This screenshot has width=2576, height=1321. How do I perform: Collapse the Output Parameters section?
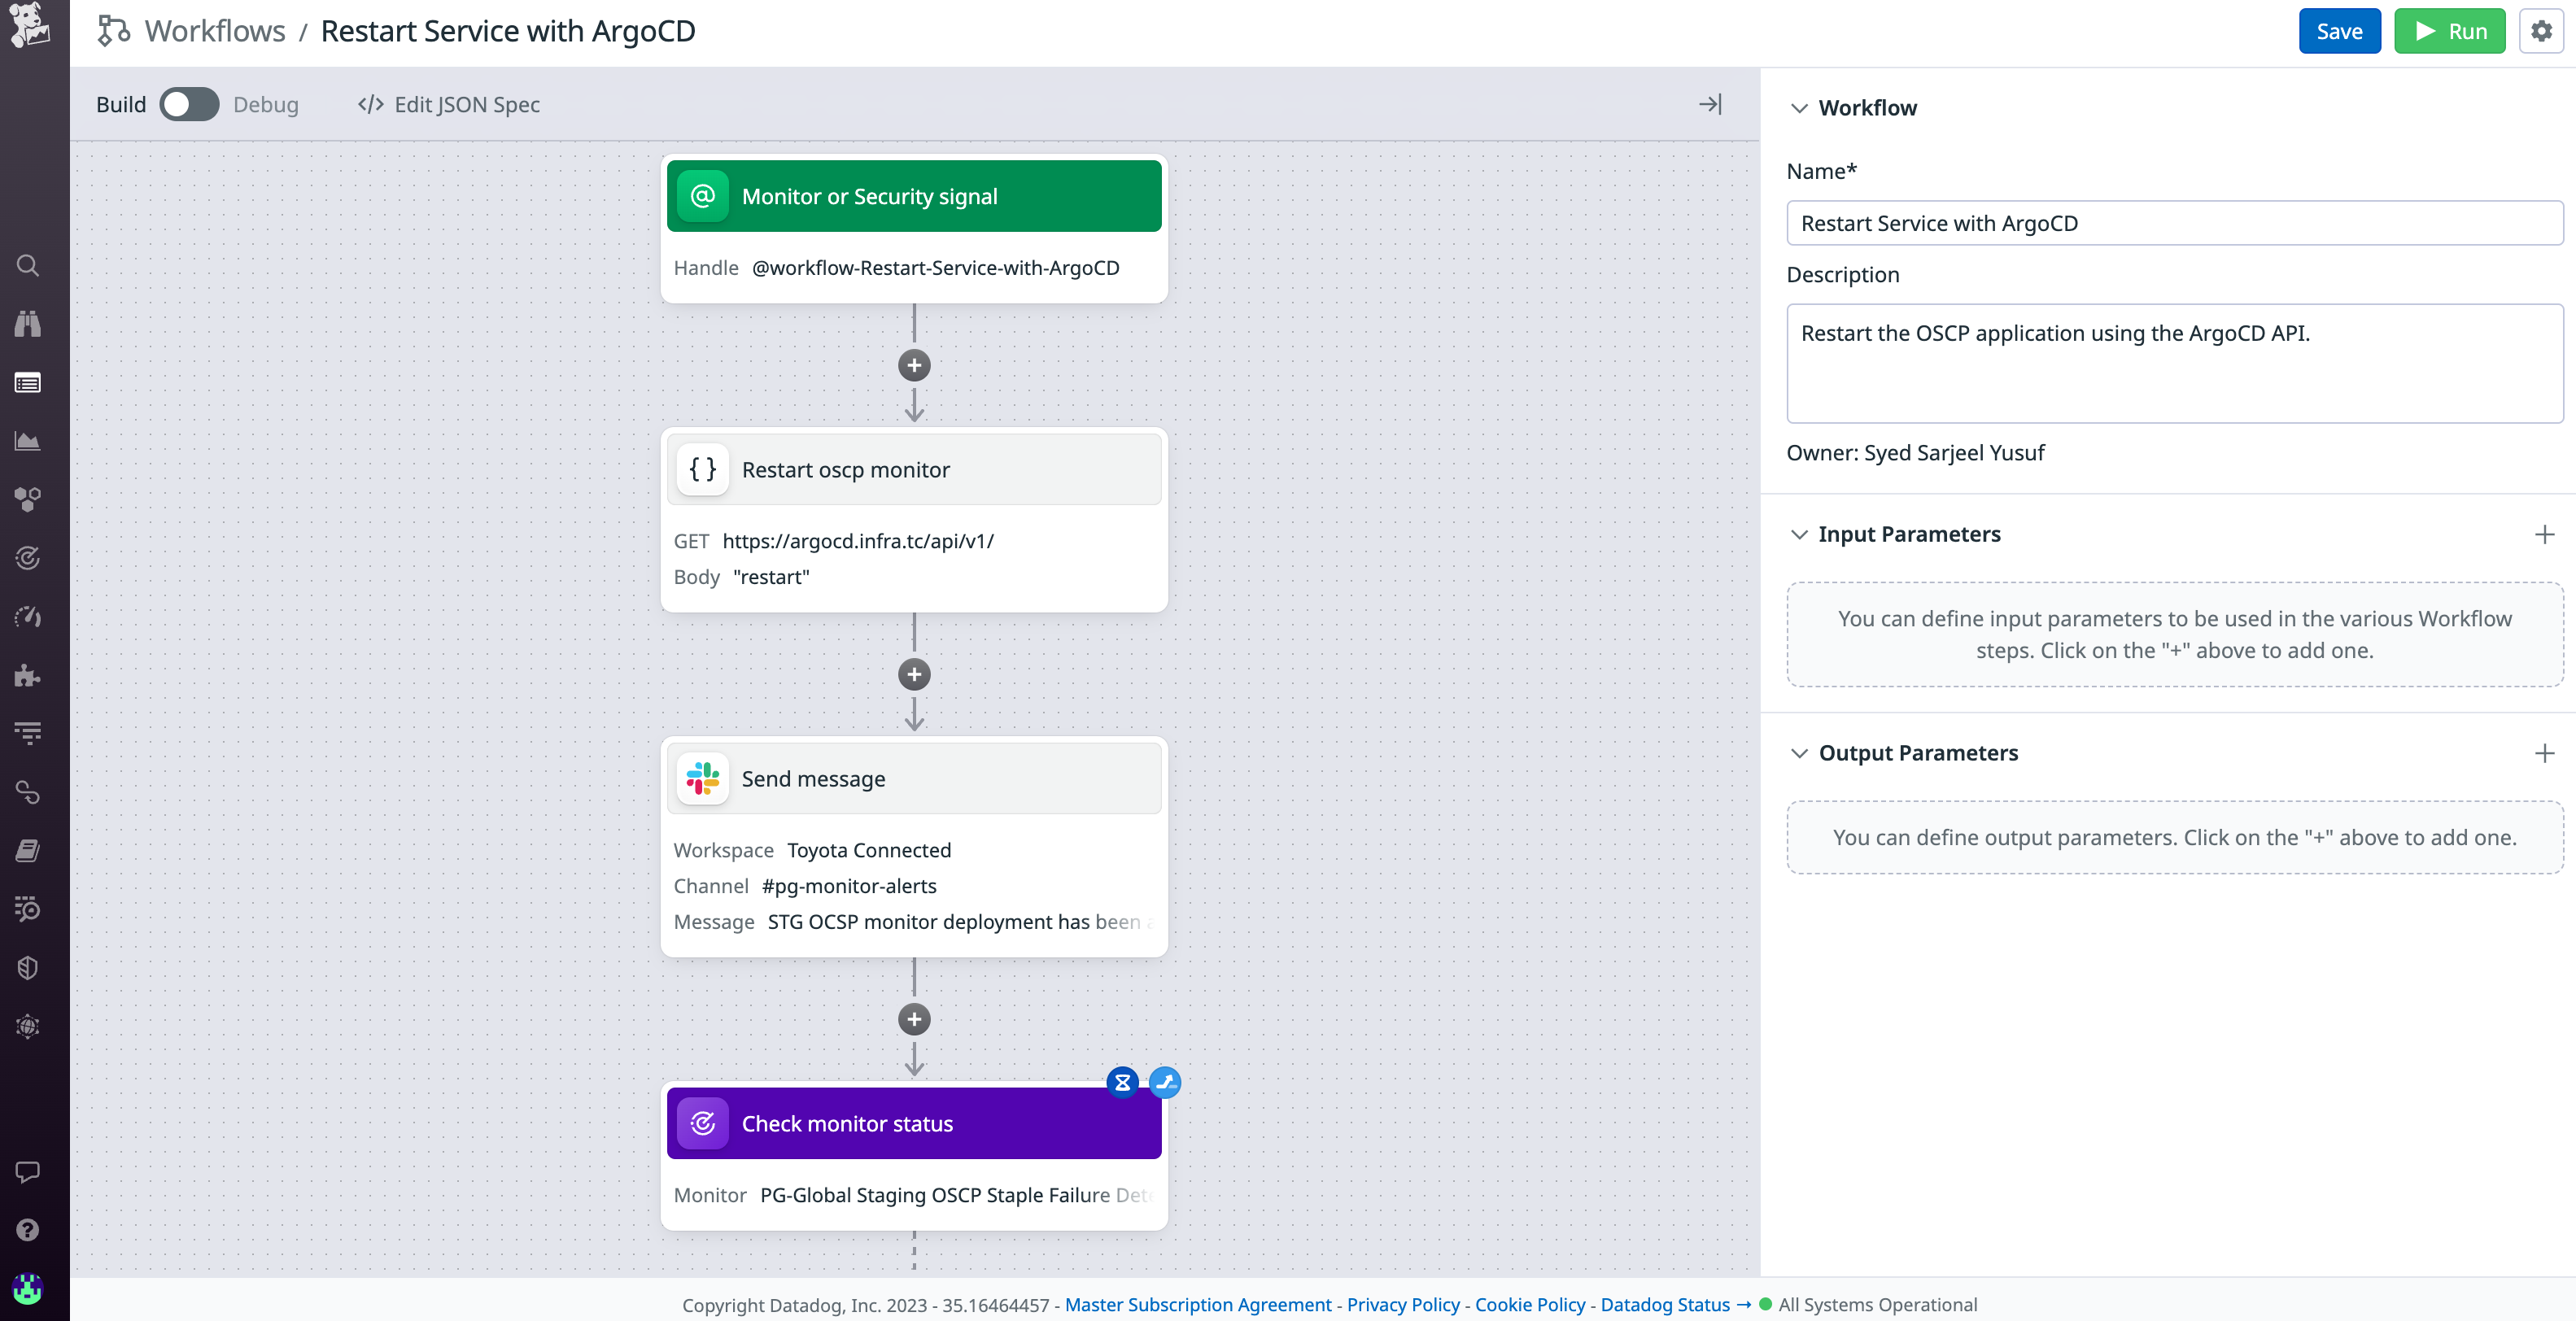pos(1799,753)
